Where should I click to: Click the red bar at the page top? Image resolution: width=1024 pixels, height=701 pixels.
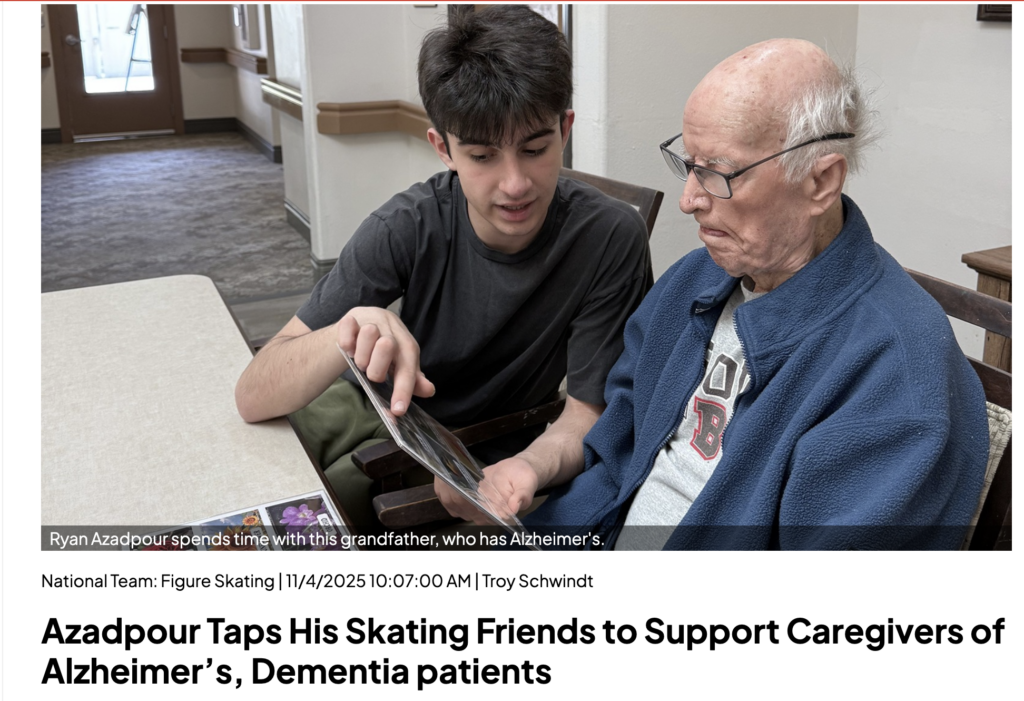512,1
